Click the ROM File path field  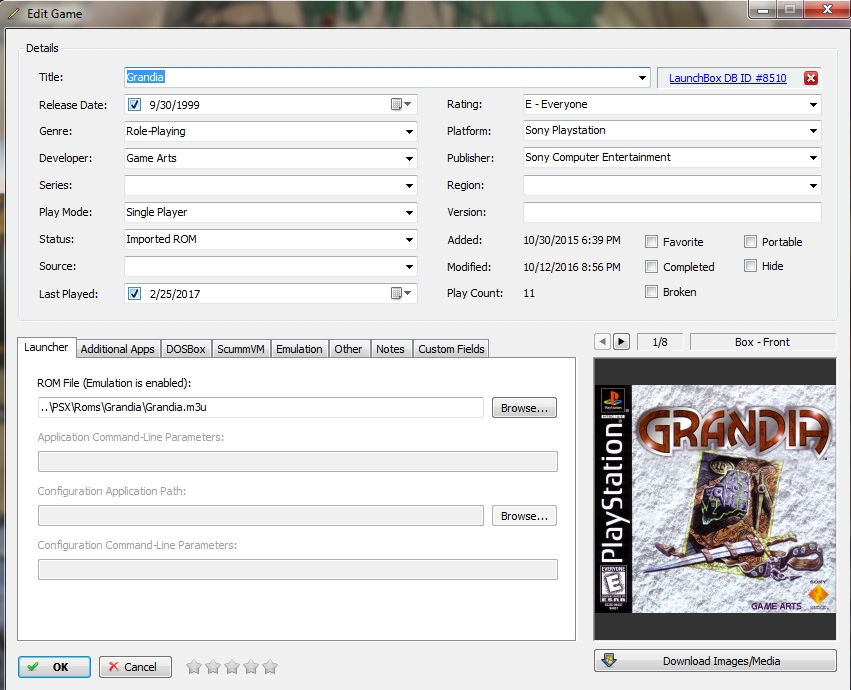261,407
